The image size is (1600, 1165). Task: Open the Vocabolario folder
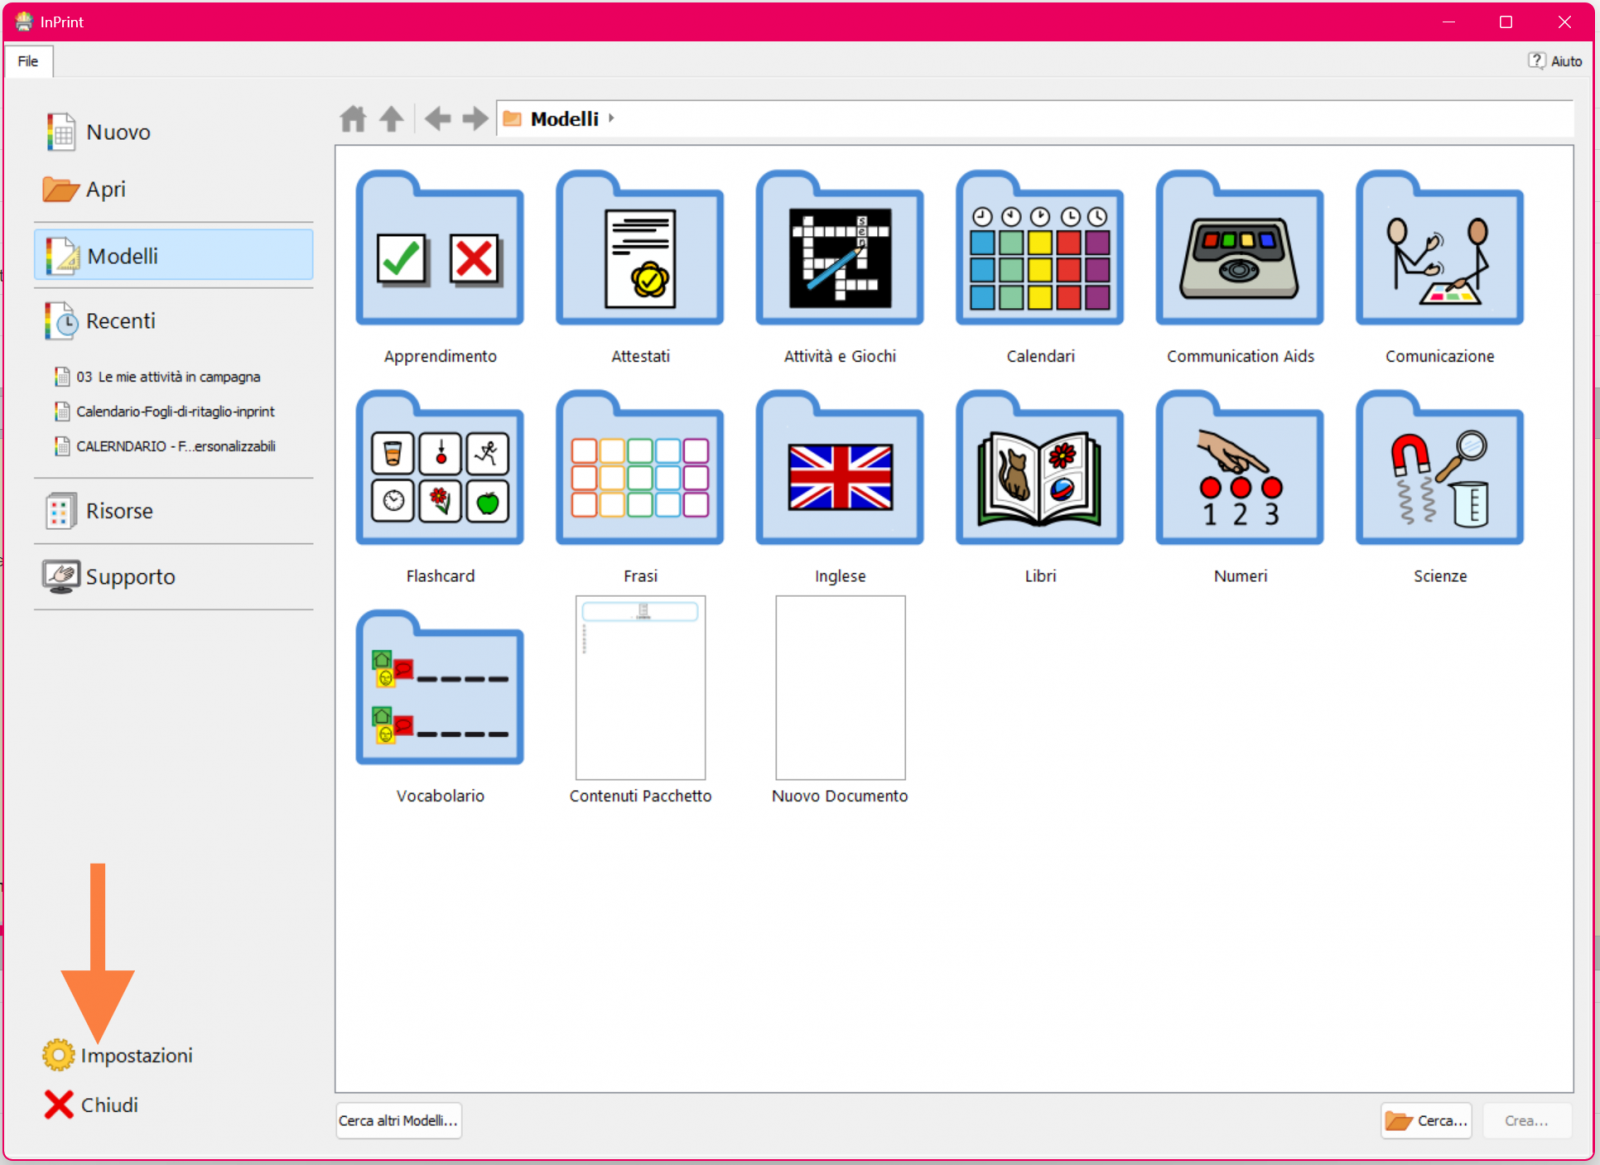[x=440, y=688]
